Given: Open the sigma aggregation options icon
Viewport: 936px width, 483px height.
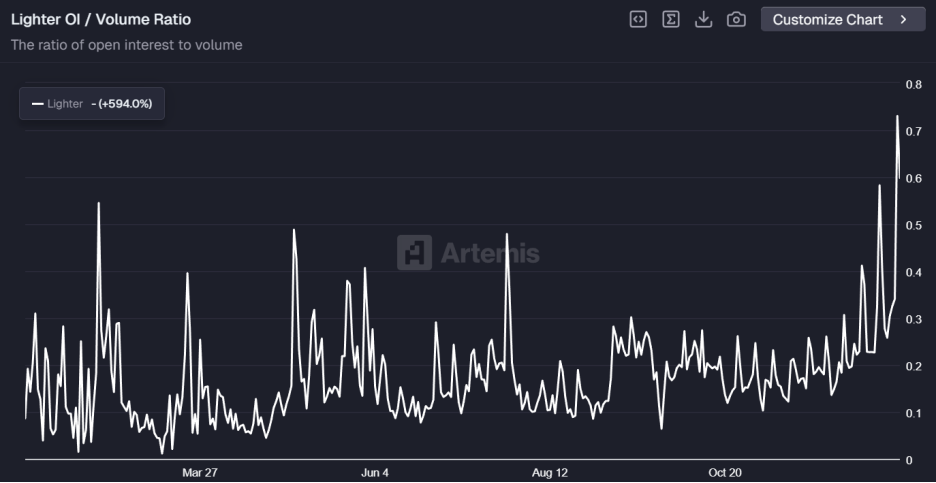Looking at the screenshot, I should [x=671, y=19].
